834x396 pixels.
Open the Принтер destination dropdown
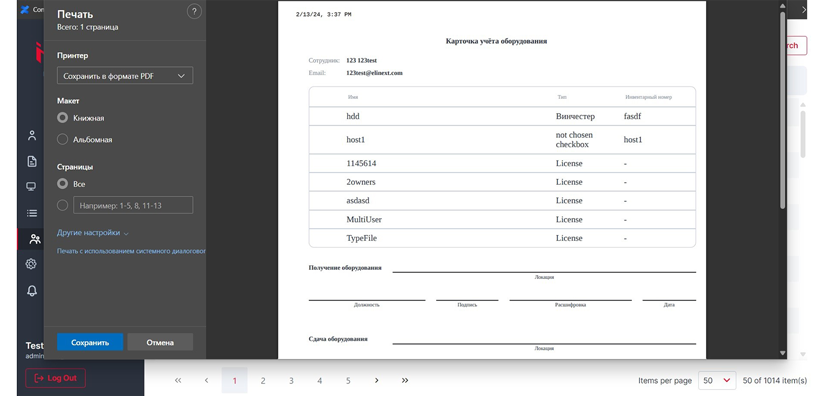tap(125, 76)
